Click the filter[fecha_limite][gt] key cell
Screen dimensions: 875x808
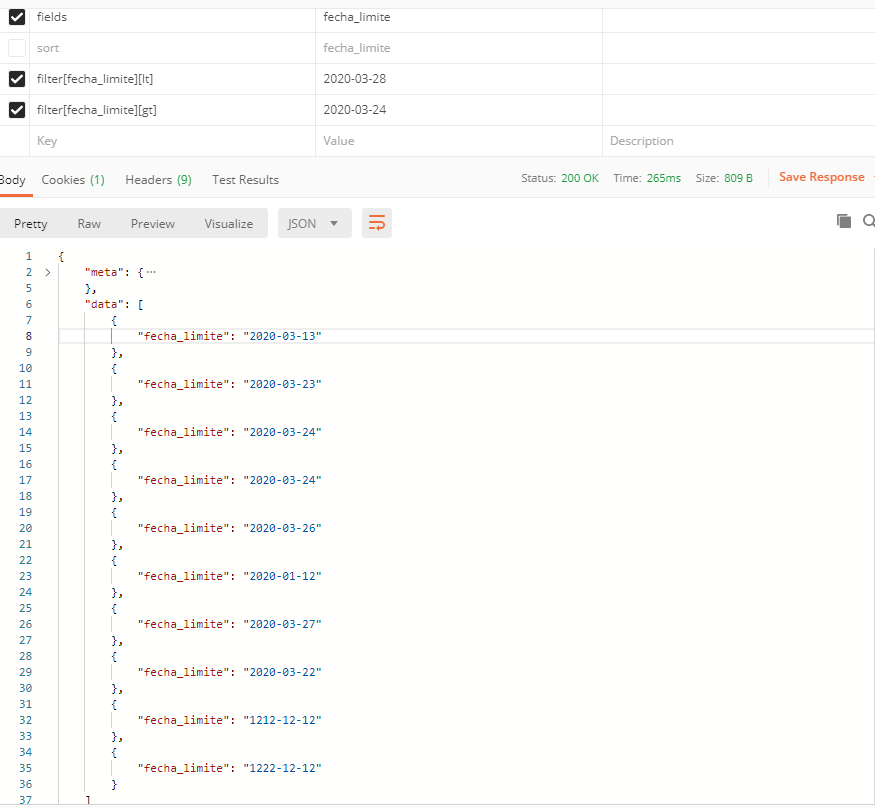tap(172, 110)
